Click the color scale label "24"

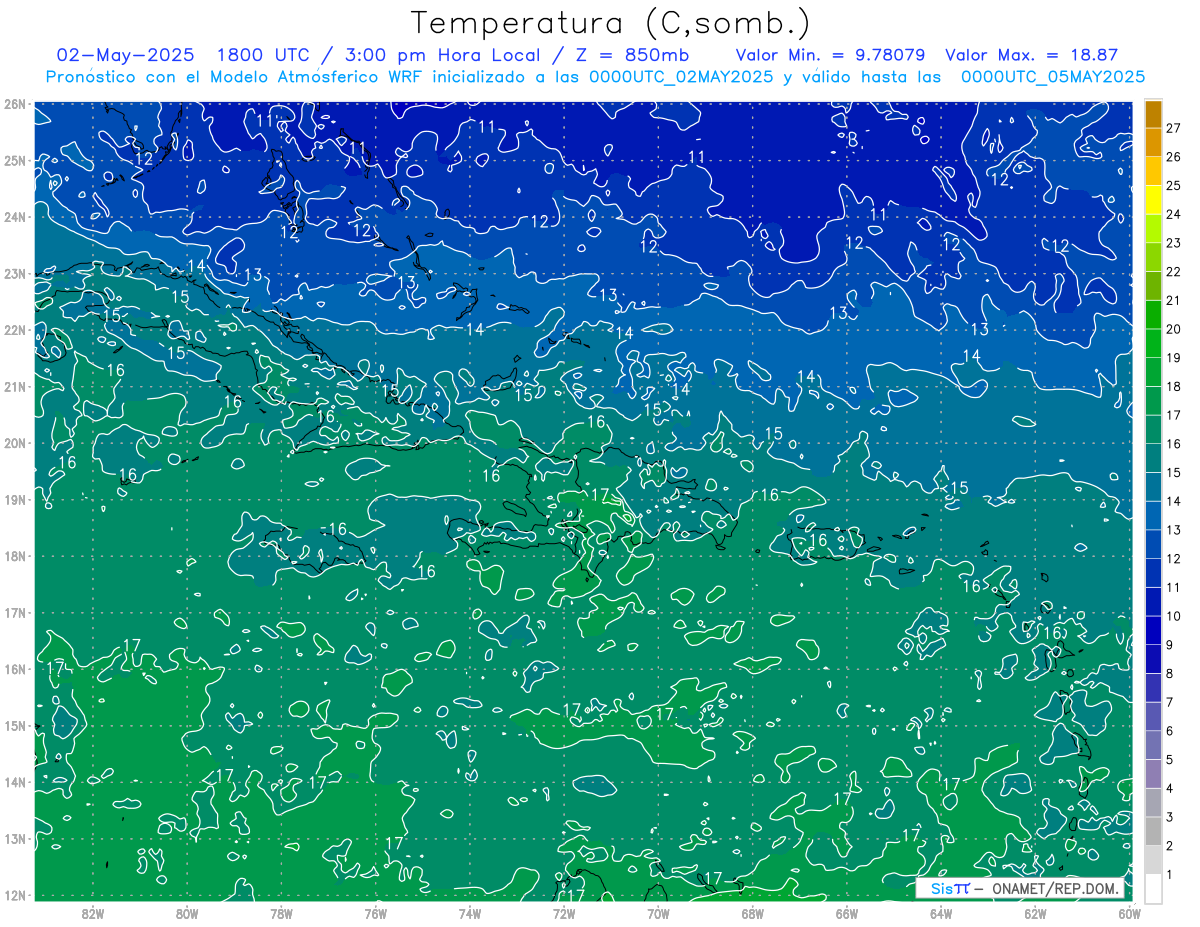tap(1173, 214)
